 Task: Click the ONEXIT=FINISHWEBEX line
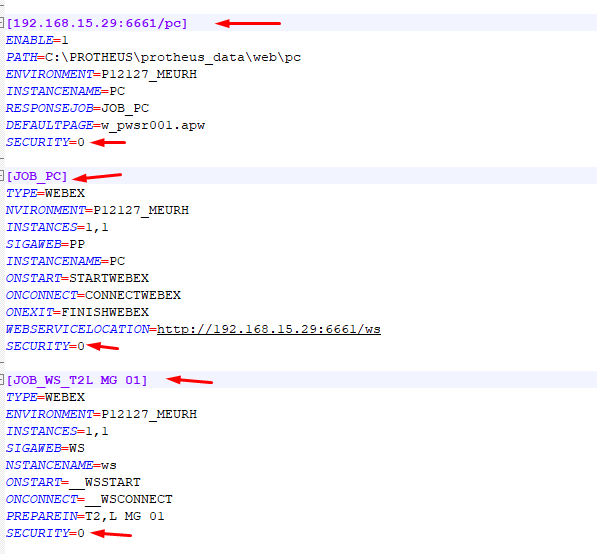pyautogui.click(x=77, y=312)
